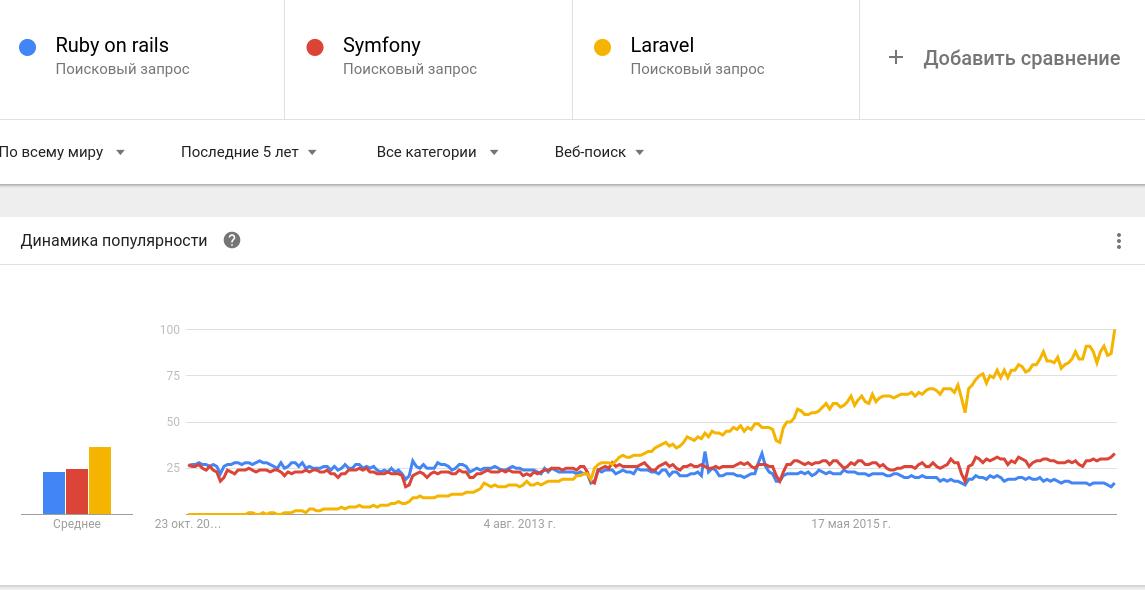1145x590 pixels.
Task: Select the Laravel search term
Action: coord(662,46)
